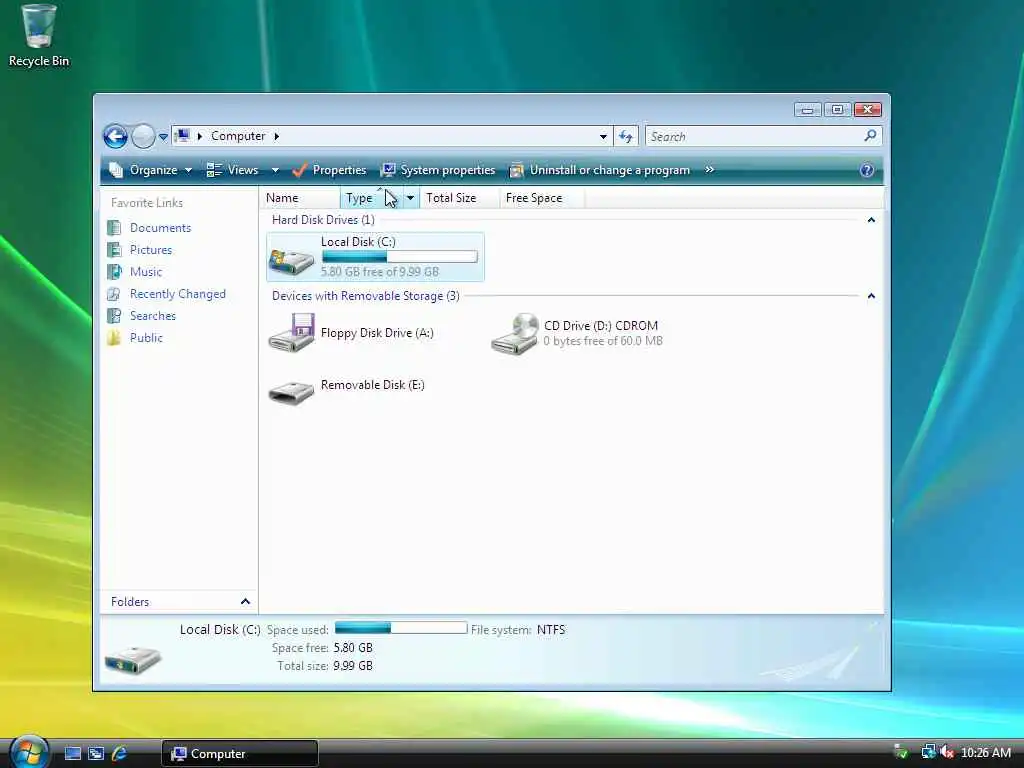Click the Pictures icon in Favorite Links
This screenshot has width=1024, height=768.
114,250
